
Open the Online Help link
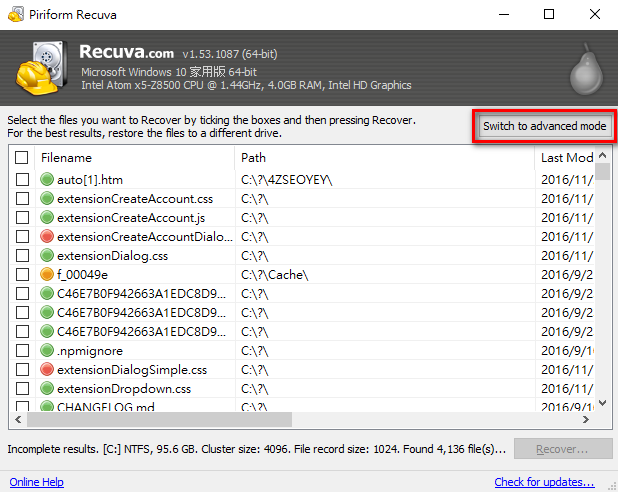tap(37, 482)
